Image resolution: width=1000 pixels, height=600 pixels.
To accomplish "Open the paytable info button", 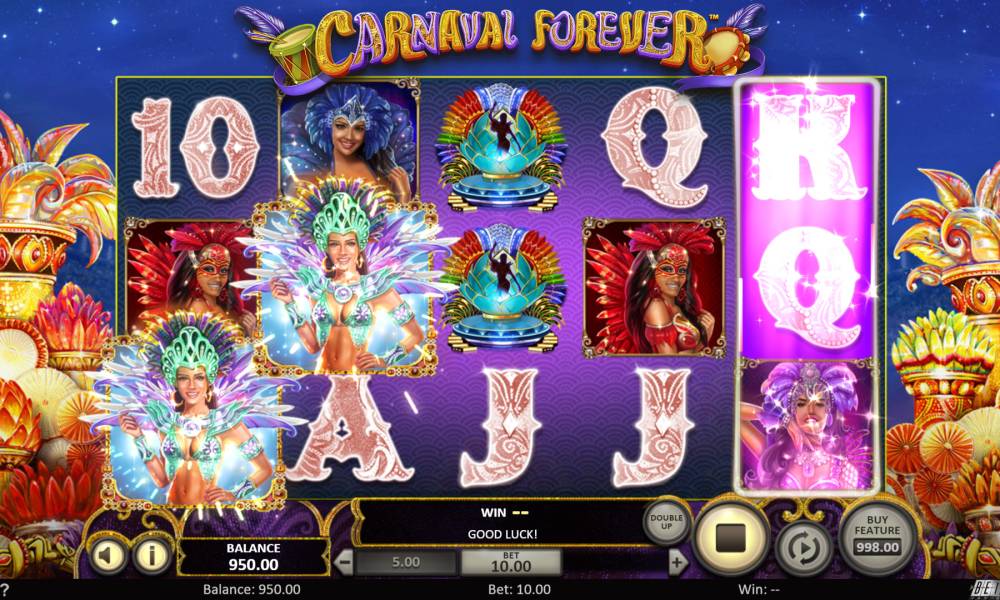I will coord(152,556).
